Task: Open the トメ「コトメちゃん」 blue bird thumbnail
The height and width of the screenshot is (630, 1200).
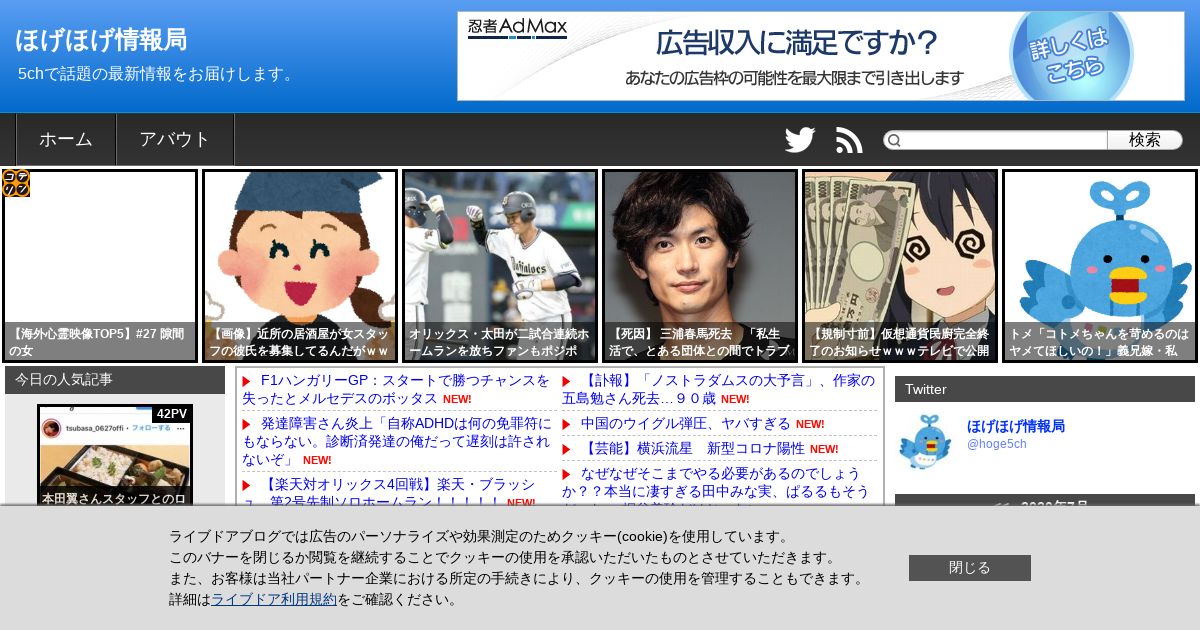Action: pos(1100,266)
